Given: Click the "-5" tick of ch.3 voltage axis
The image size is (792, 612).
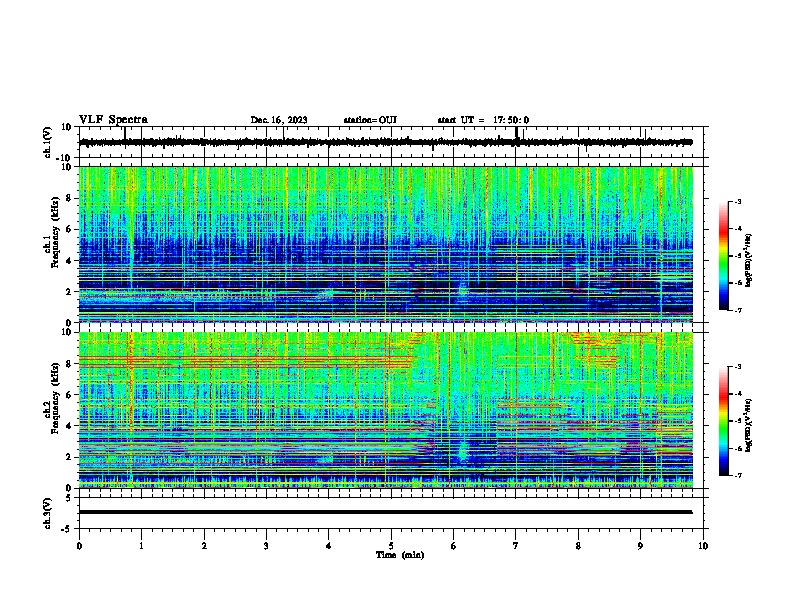Looking at the screenshot, I should pyautogui.click(x=68, y=529).
